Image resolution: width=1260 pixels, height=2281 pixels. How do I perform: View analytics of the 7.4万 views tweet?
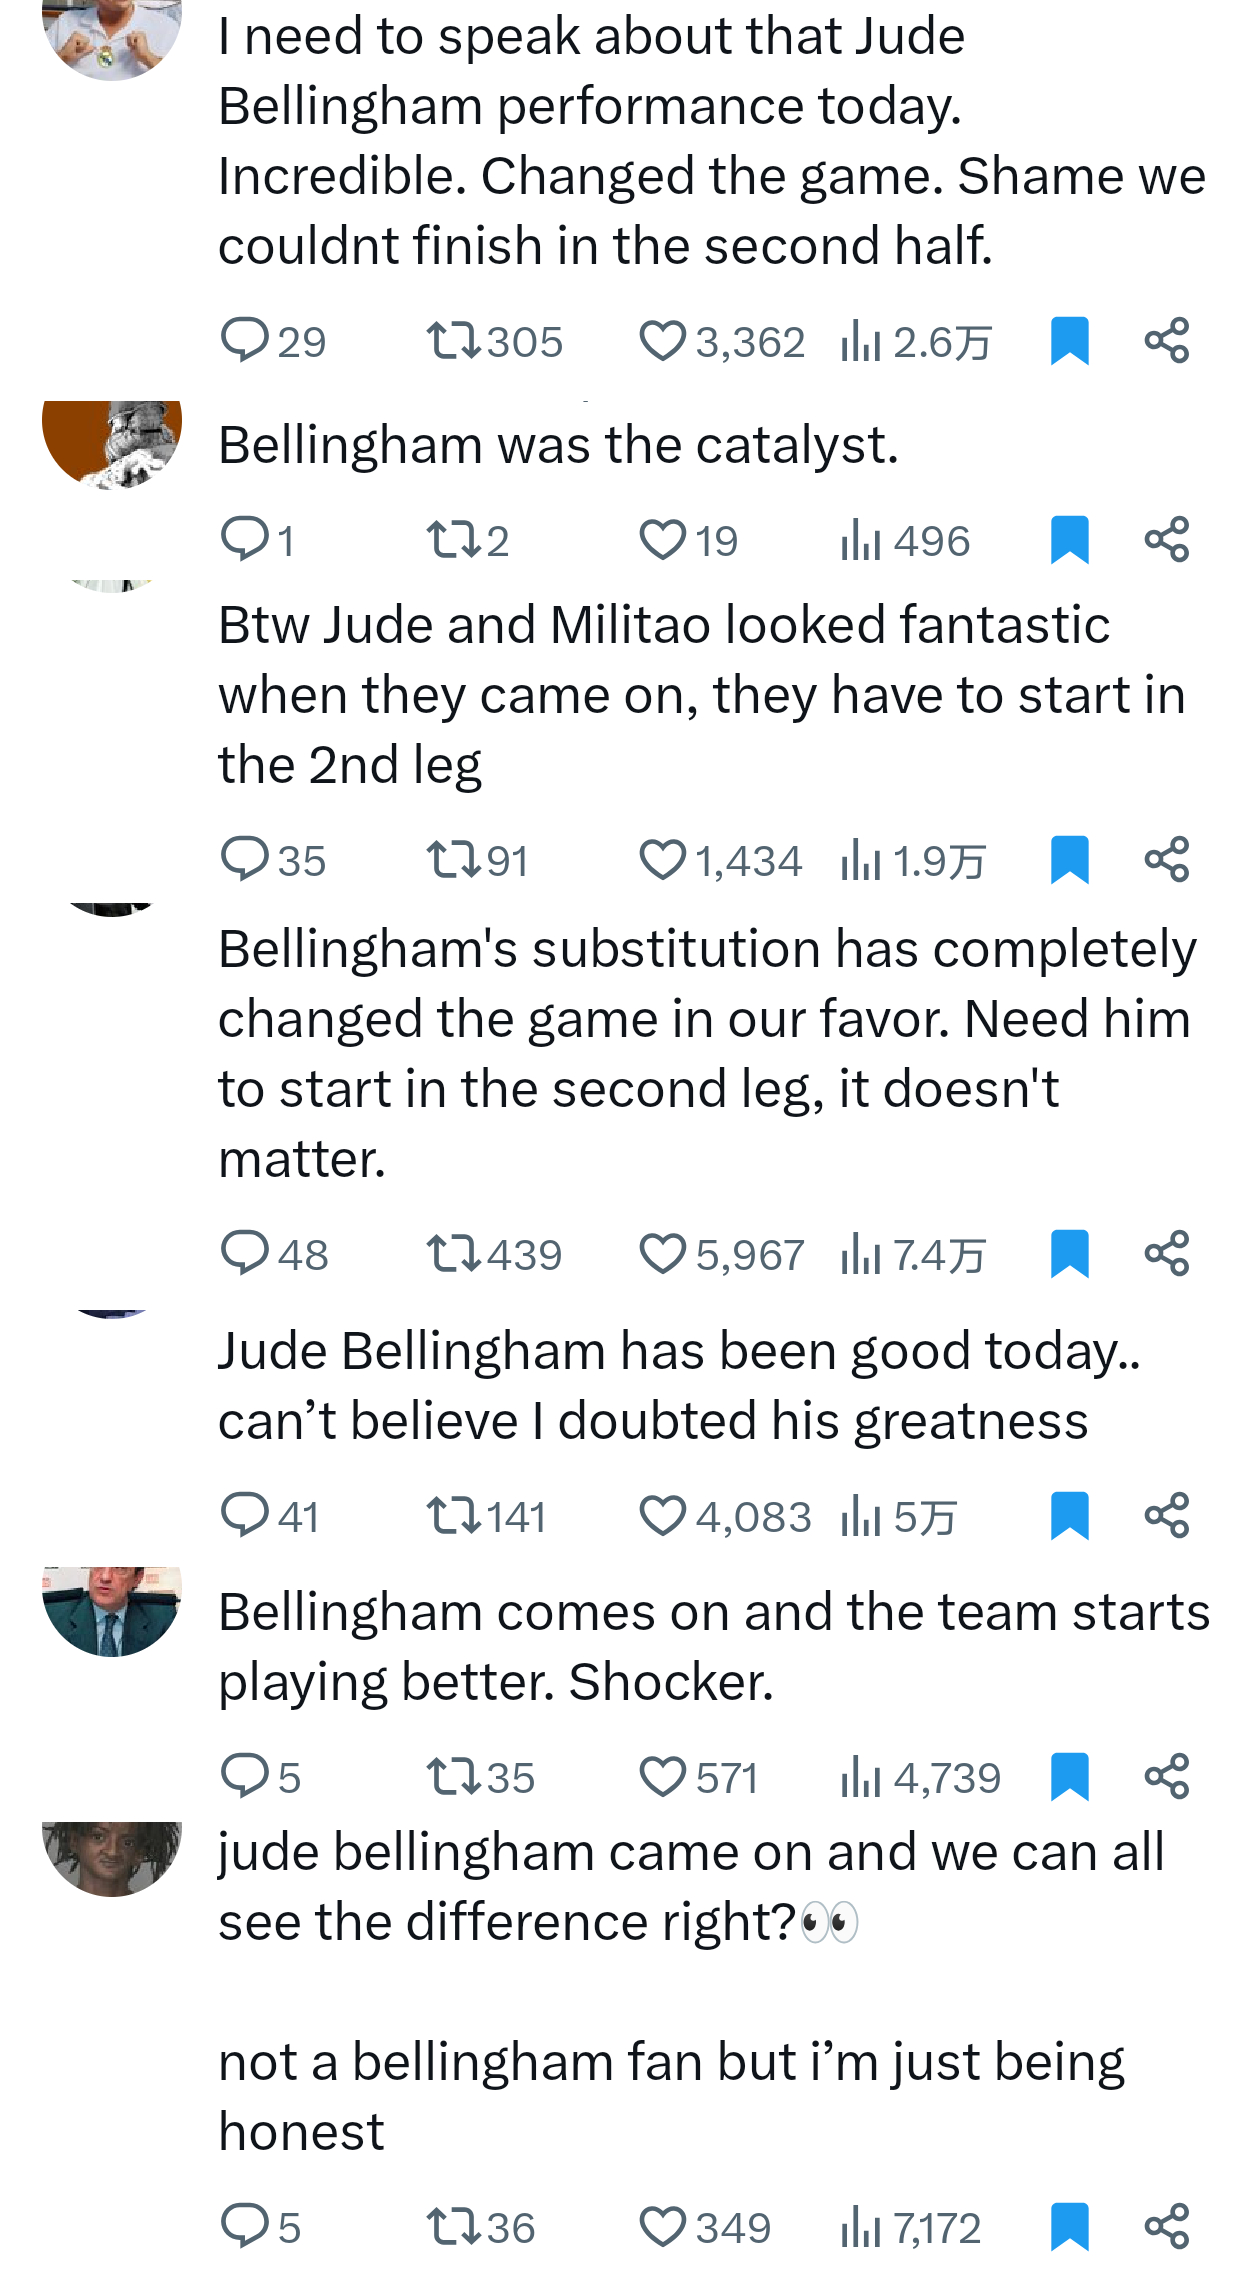(x=860, y=1254)
